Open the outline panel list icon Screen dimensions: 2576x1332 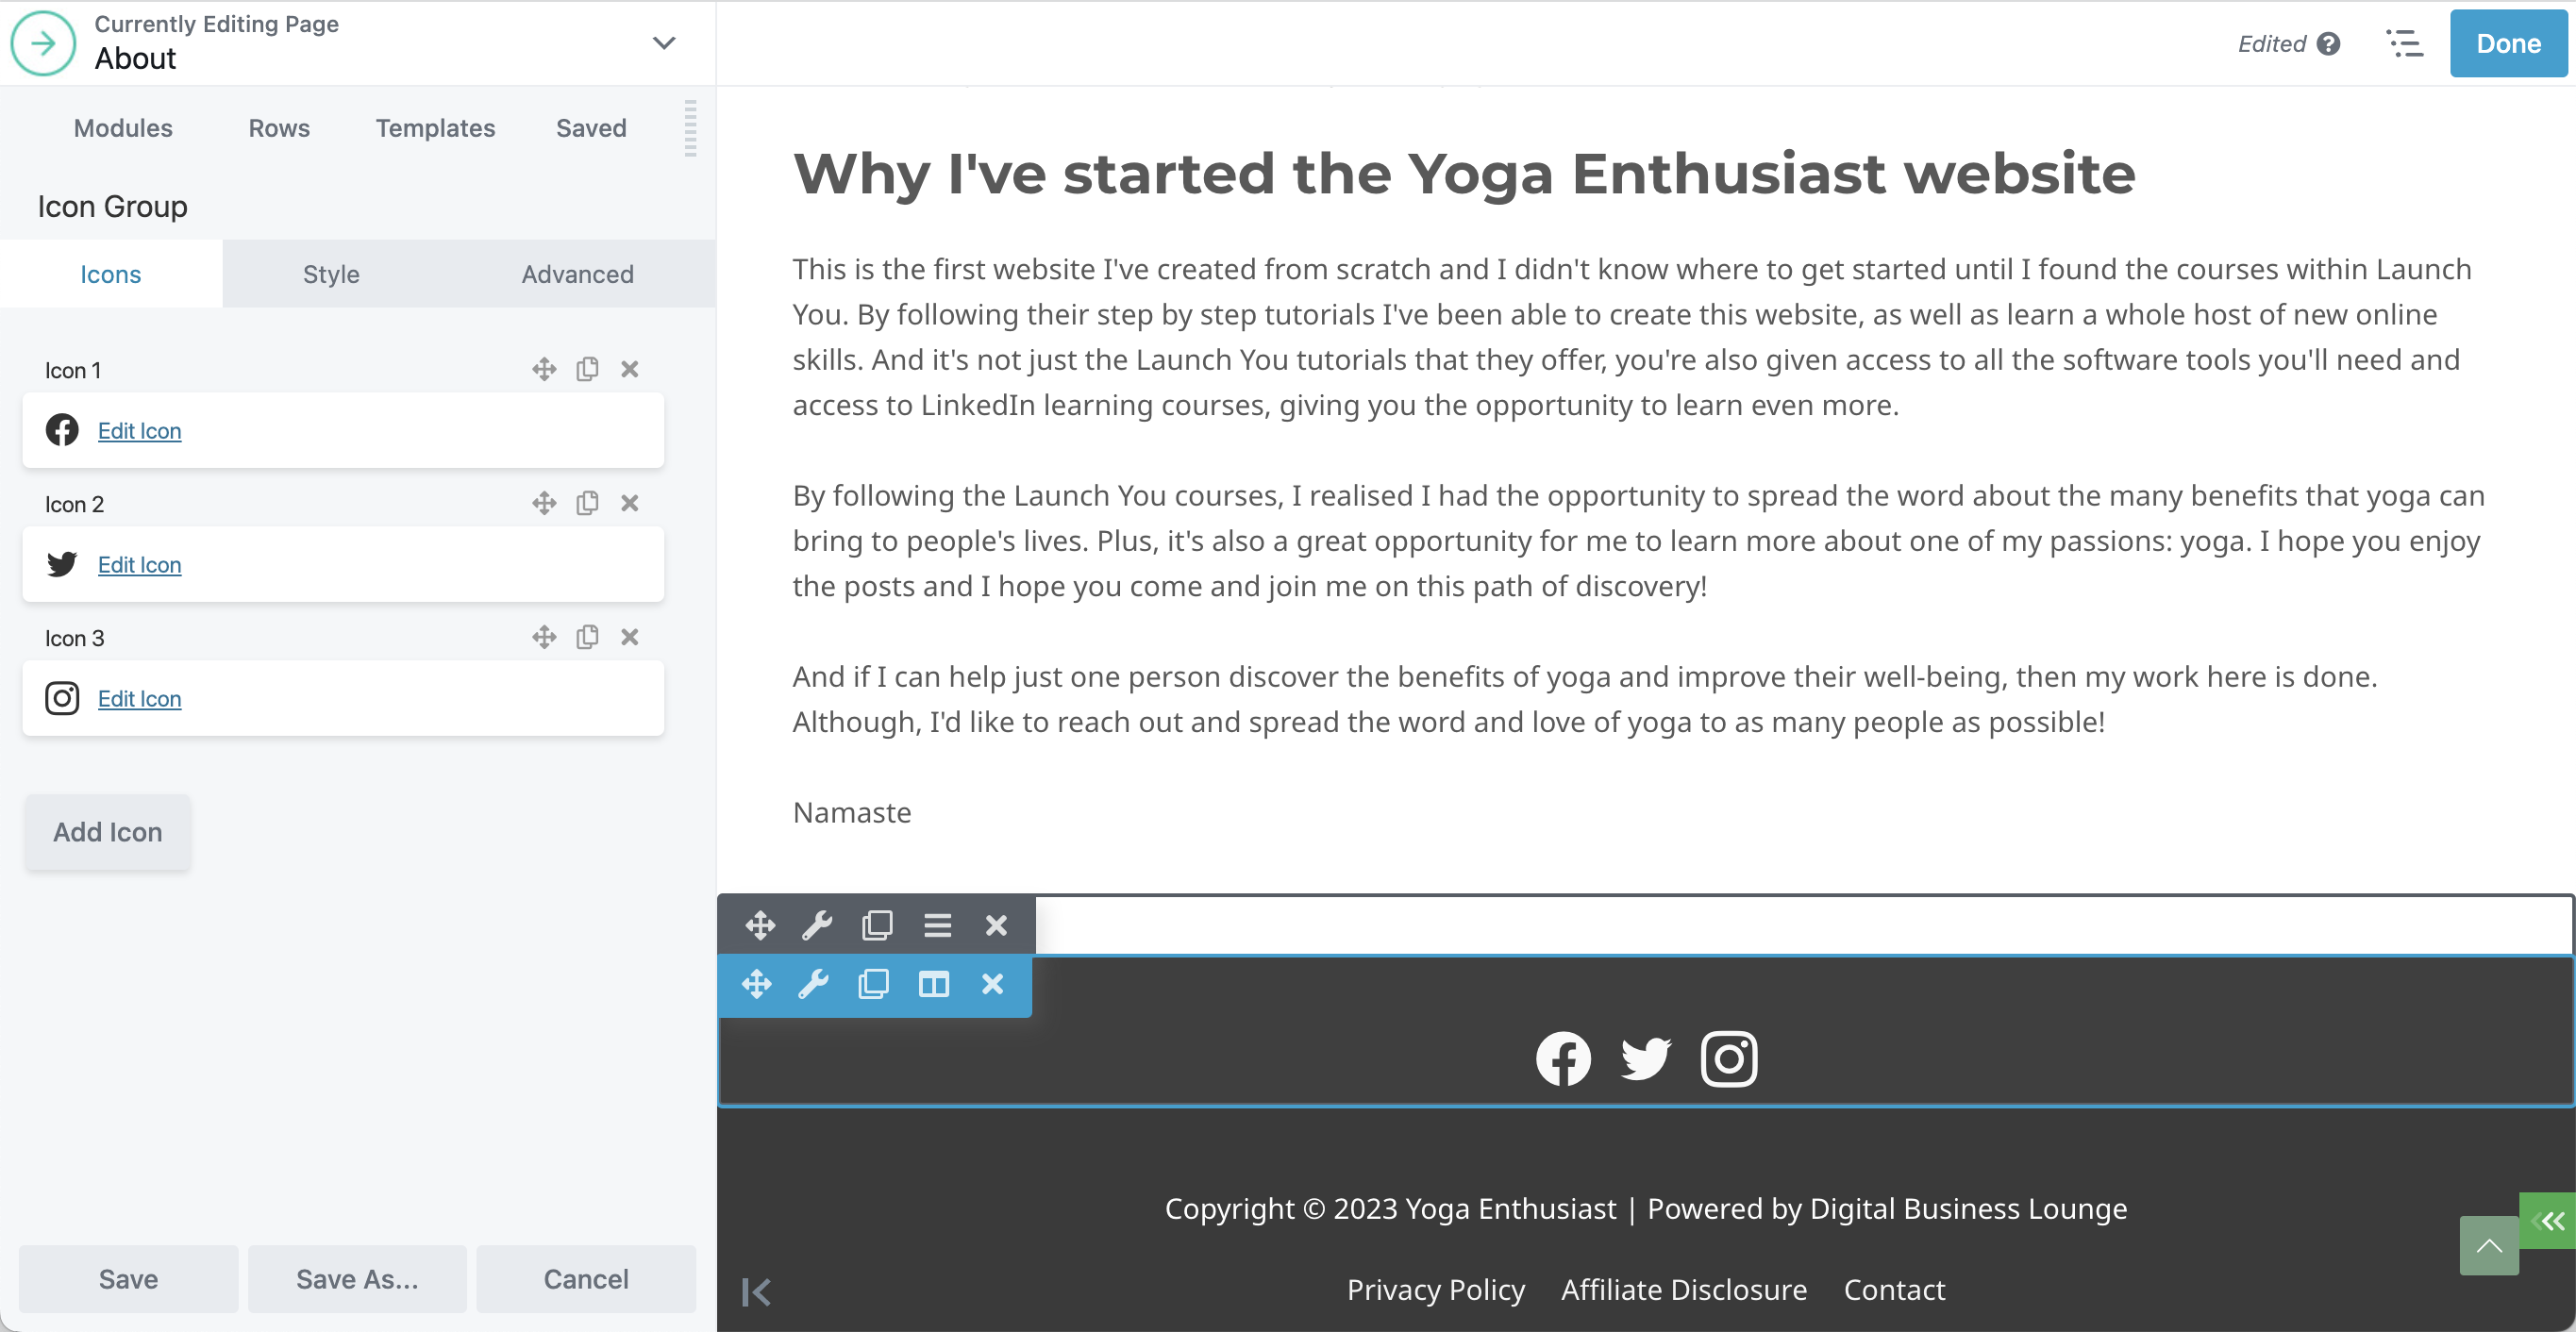point(2404,44)
